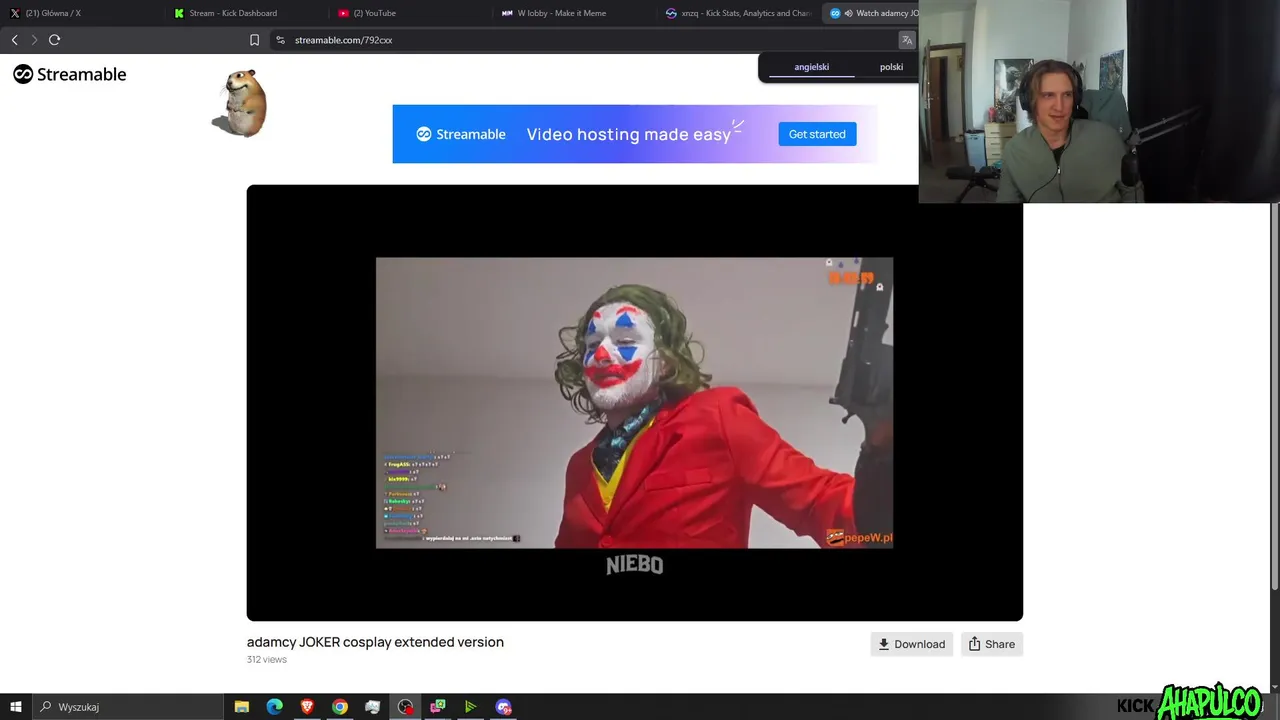Switch to the xnzq - Kick Stats tab
This screenshot has height=720, width=1280.
tap(737, 13)
